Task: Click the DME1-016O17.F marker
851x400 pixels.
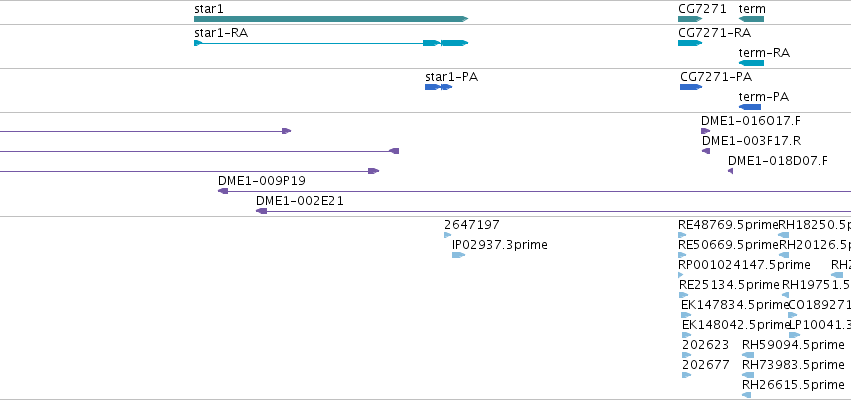Action: [x=705, y=131]
